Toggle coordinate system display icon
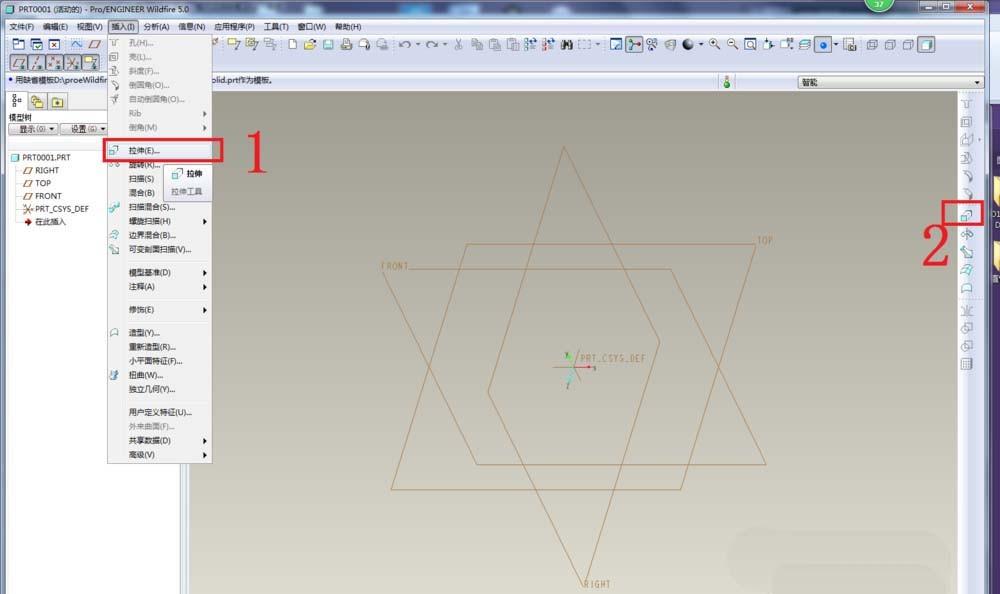Viewport: 1000px width, 594px height. 71,62
